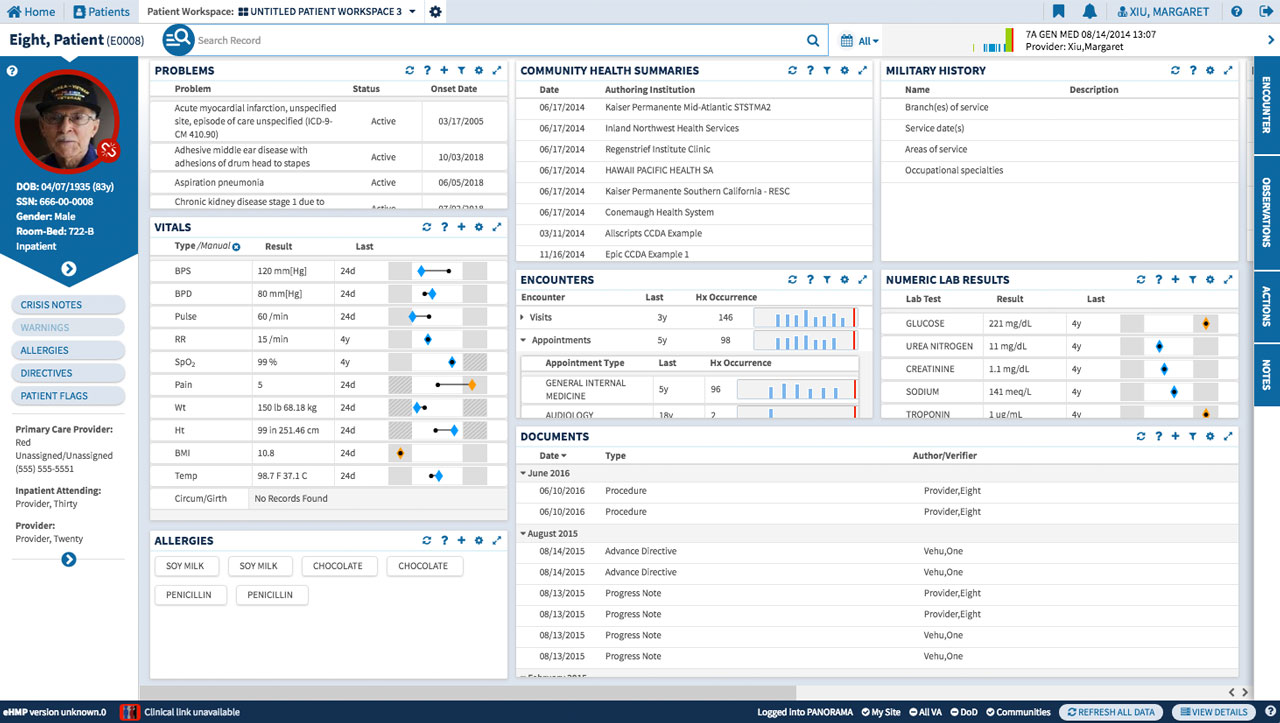1280x723 pixels.
Task: Open bookmarks from top bar icon
Action: pos(1059,12)
